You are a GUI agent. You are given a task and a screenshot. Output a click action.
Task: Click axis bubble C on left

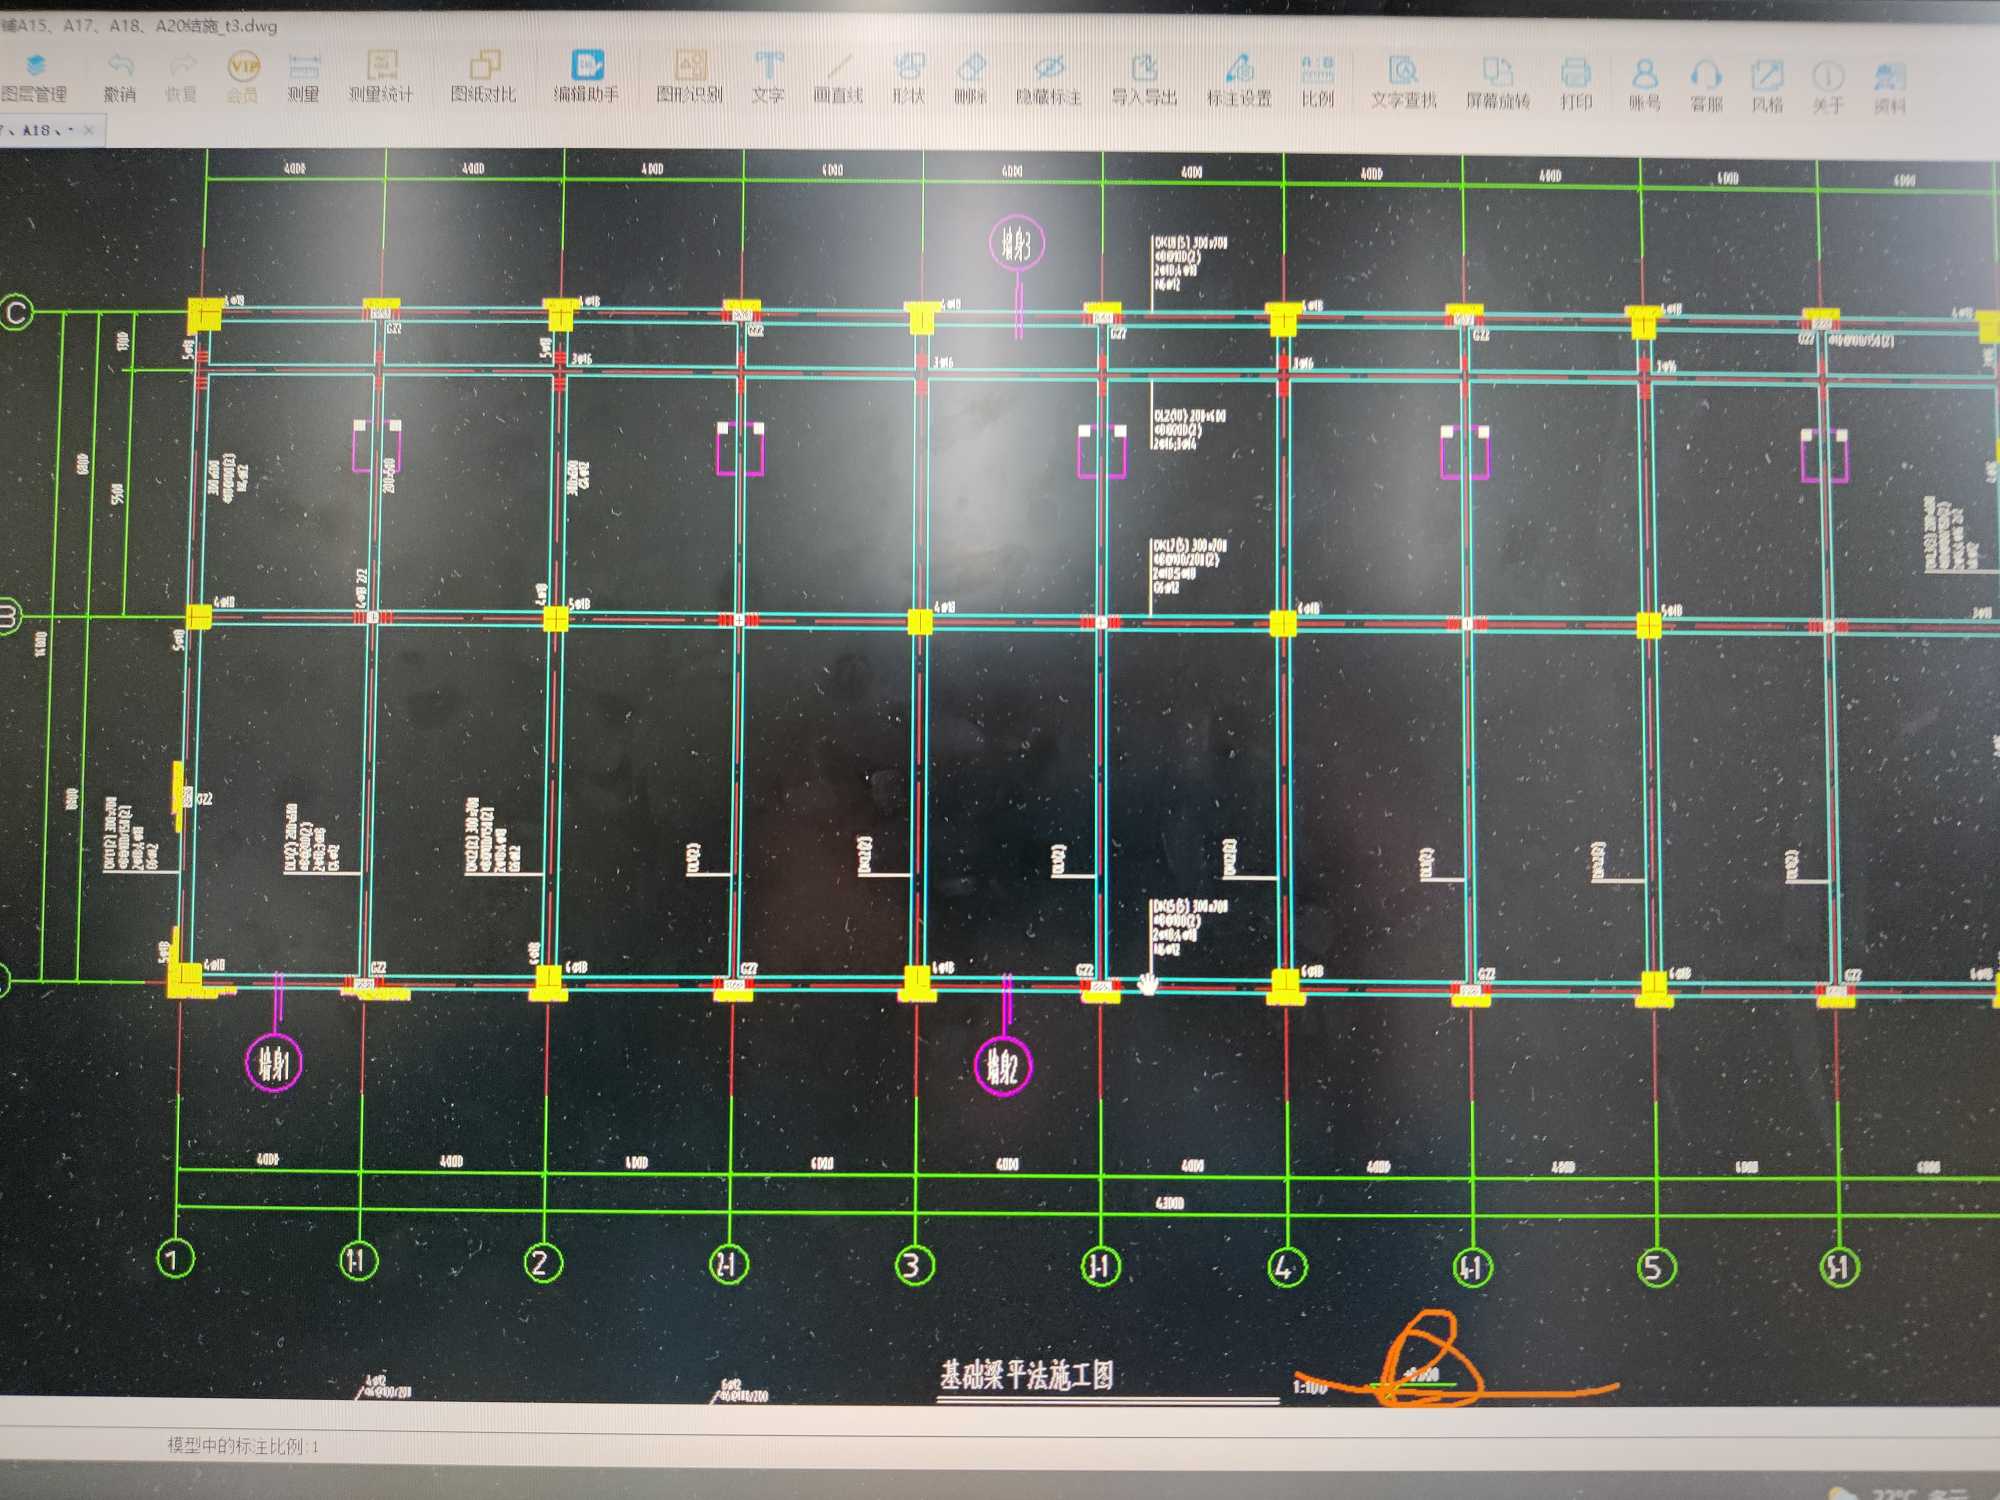tap(16, 313)
